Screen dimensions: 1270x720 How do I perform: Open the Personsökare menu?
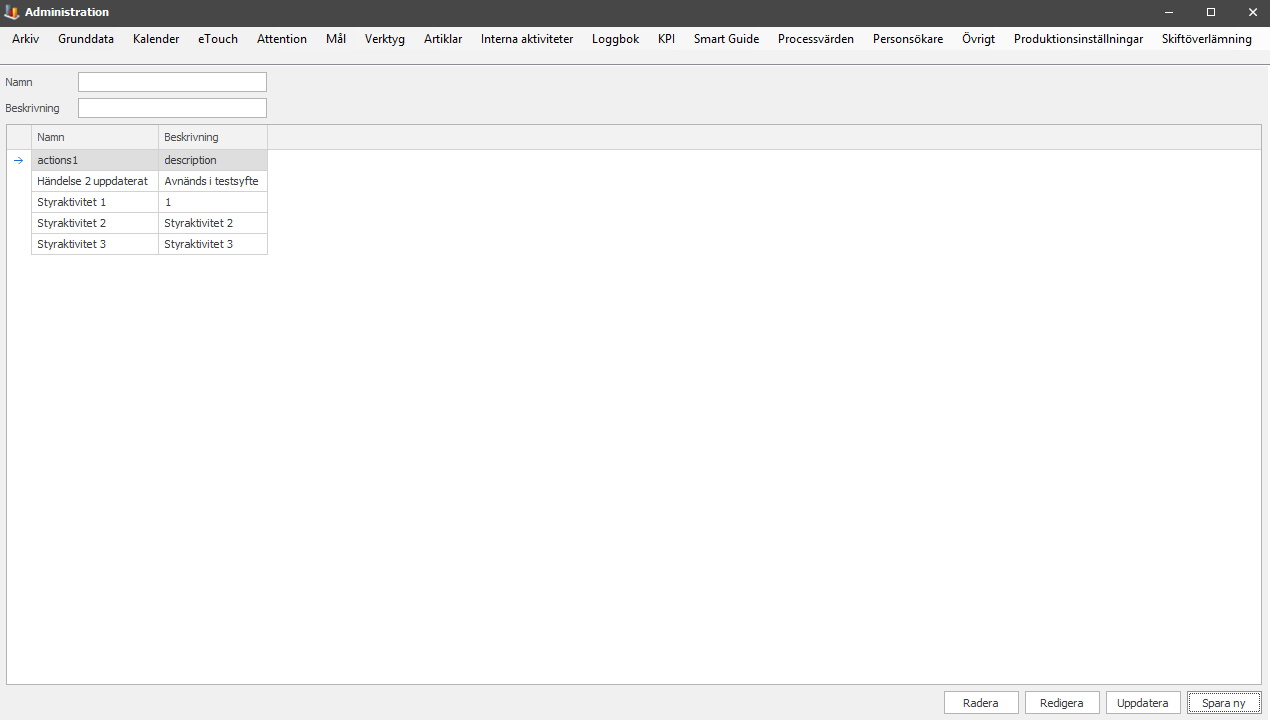908,39
